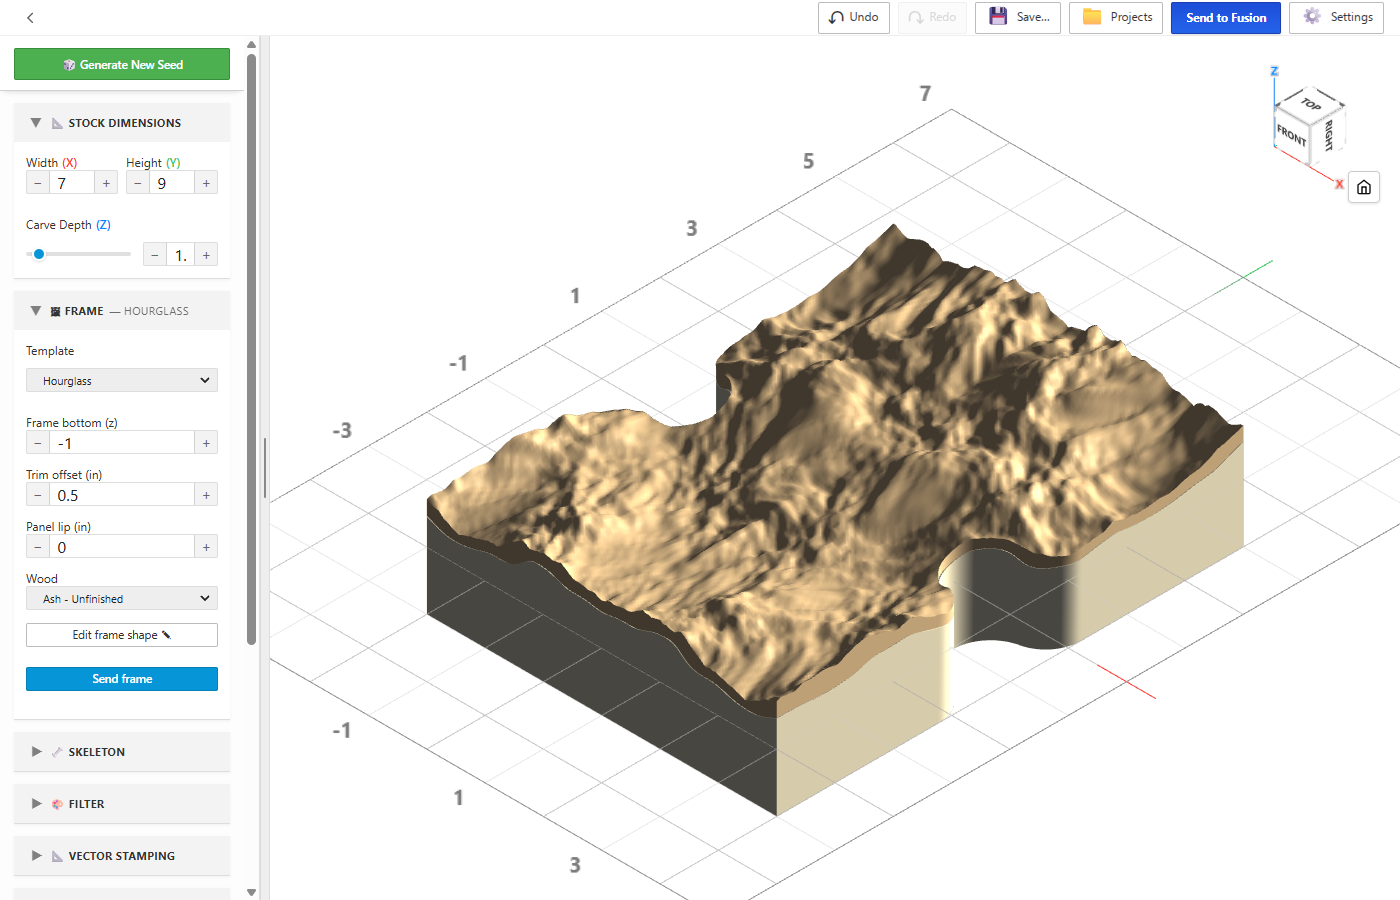Open the Template dropdown showing Hourglass

pos(122,380)
